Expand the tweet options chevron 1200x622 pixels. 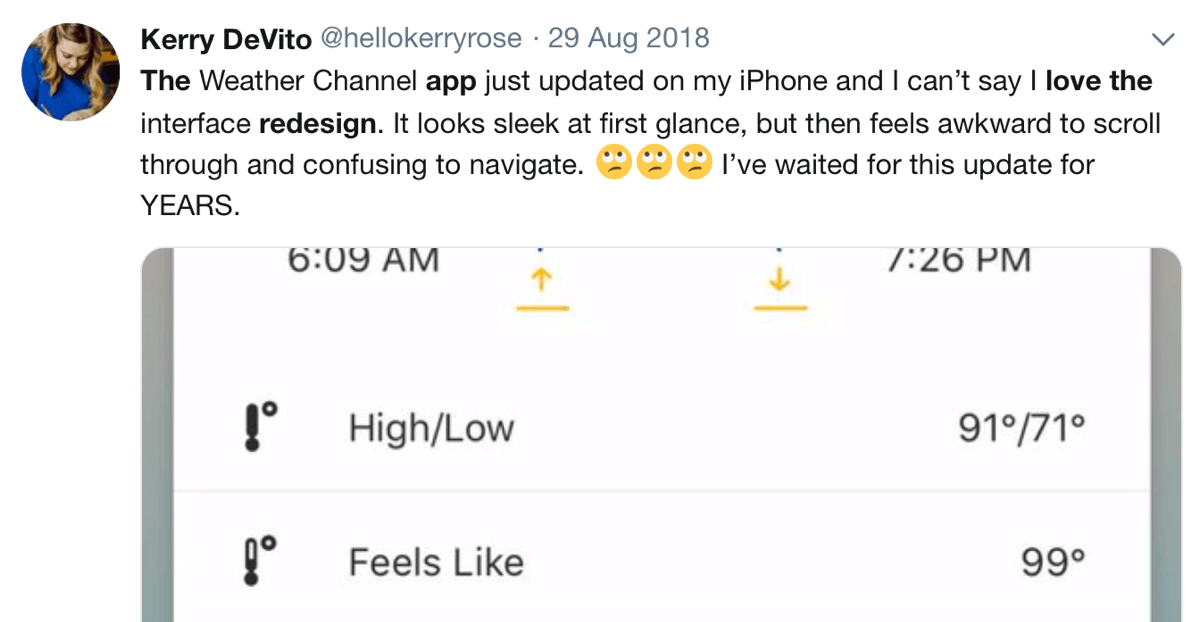(x=1163, y=40)
